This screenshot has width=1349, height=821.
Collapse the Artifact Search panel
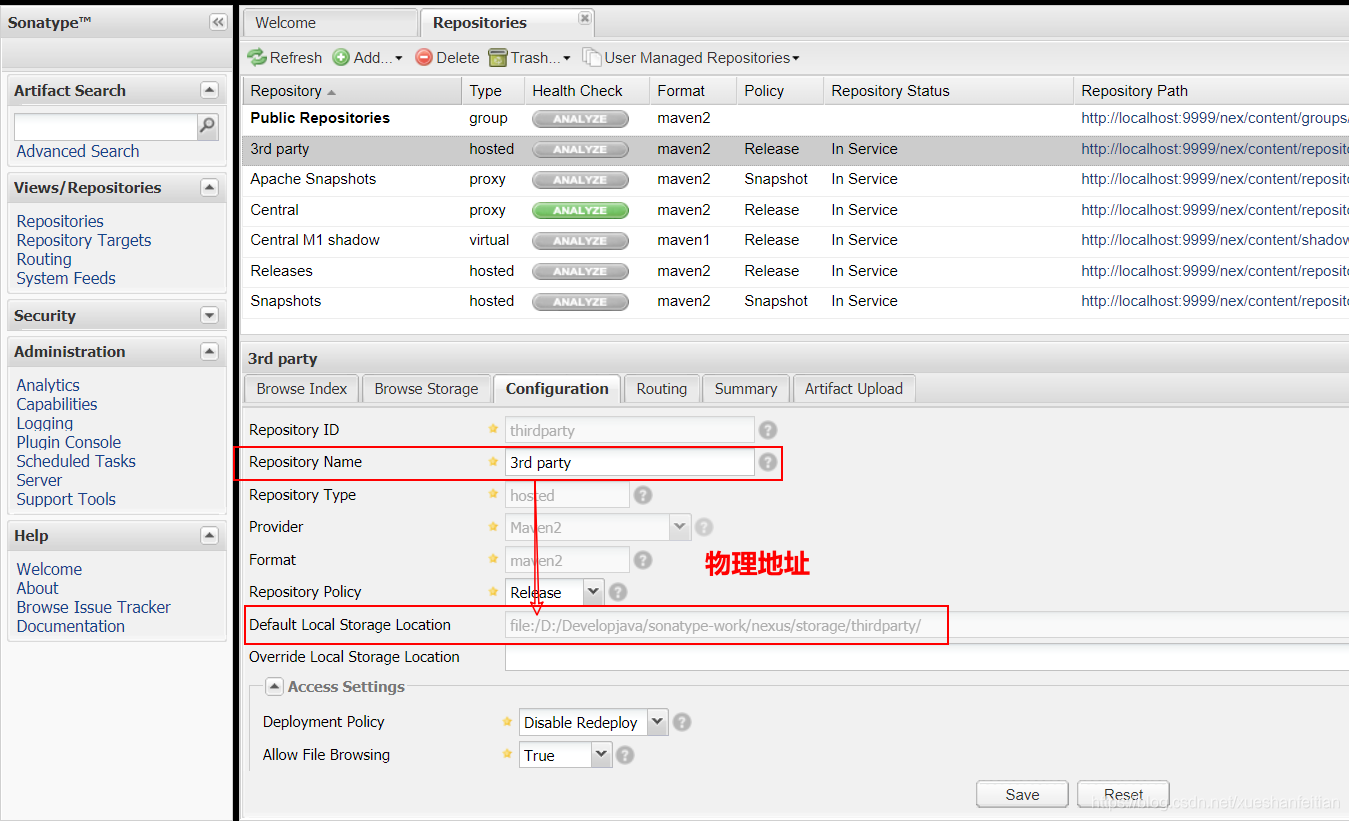click(x=209, y=90)
